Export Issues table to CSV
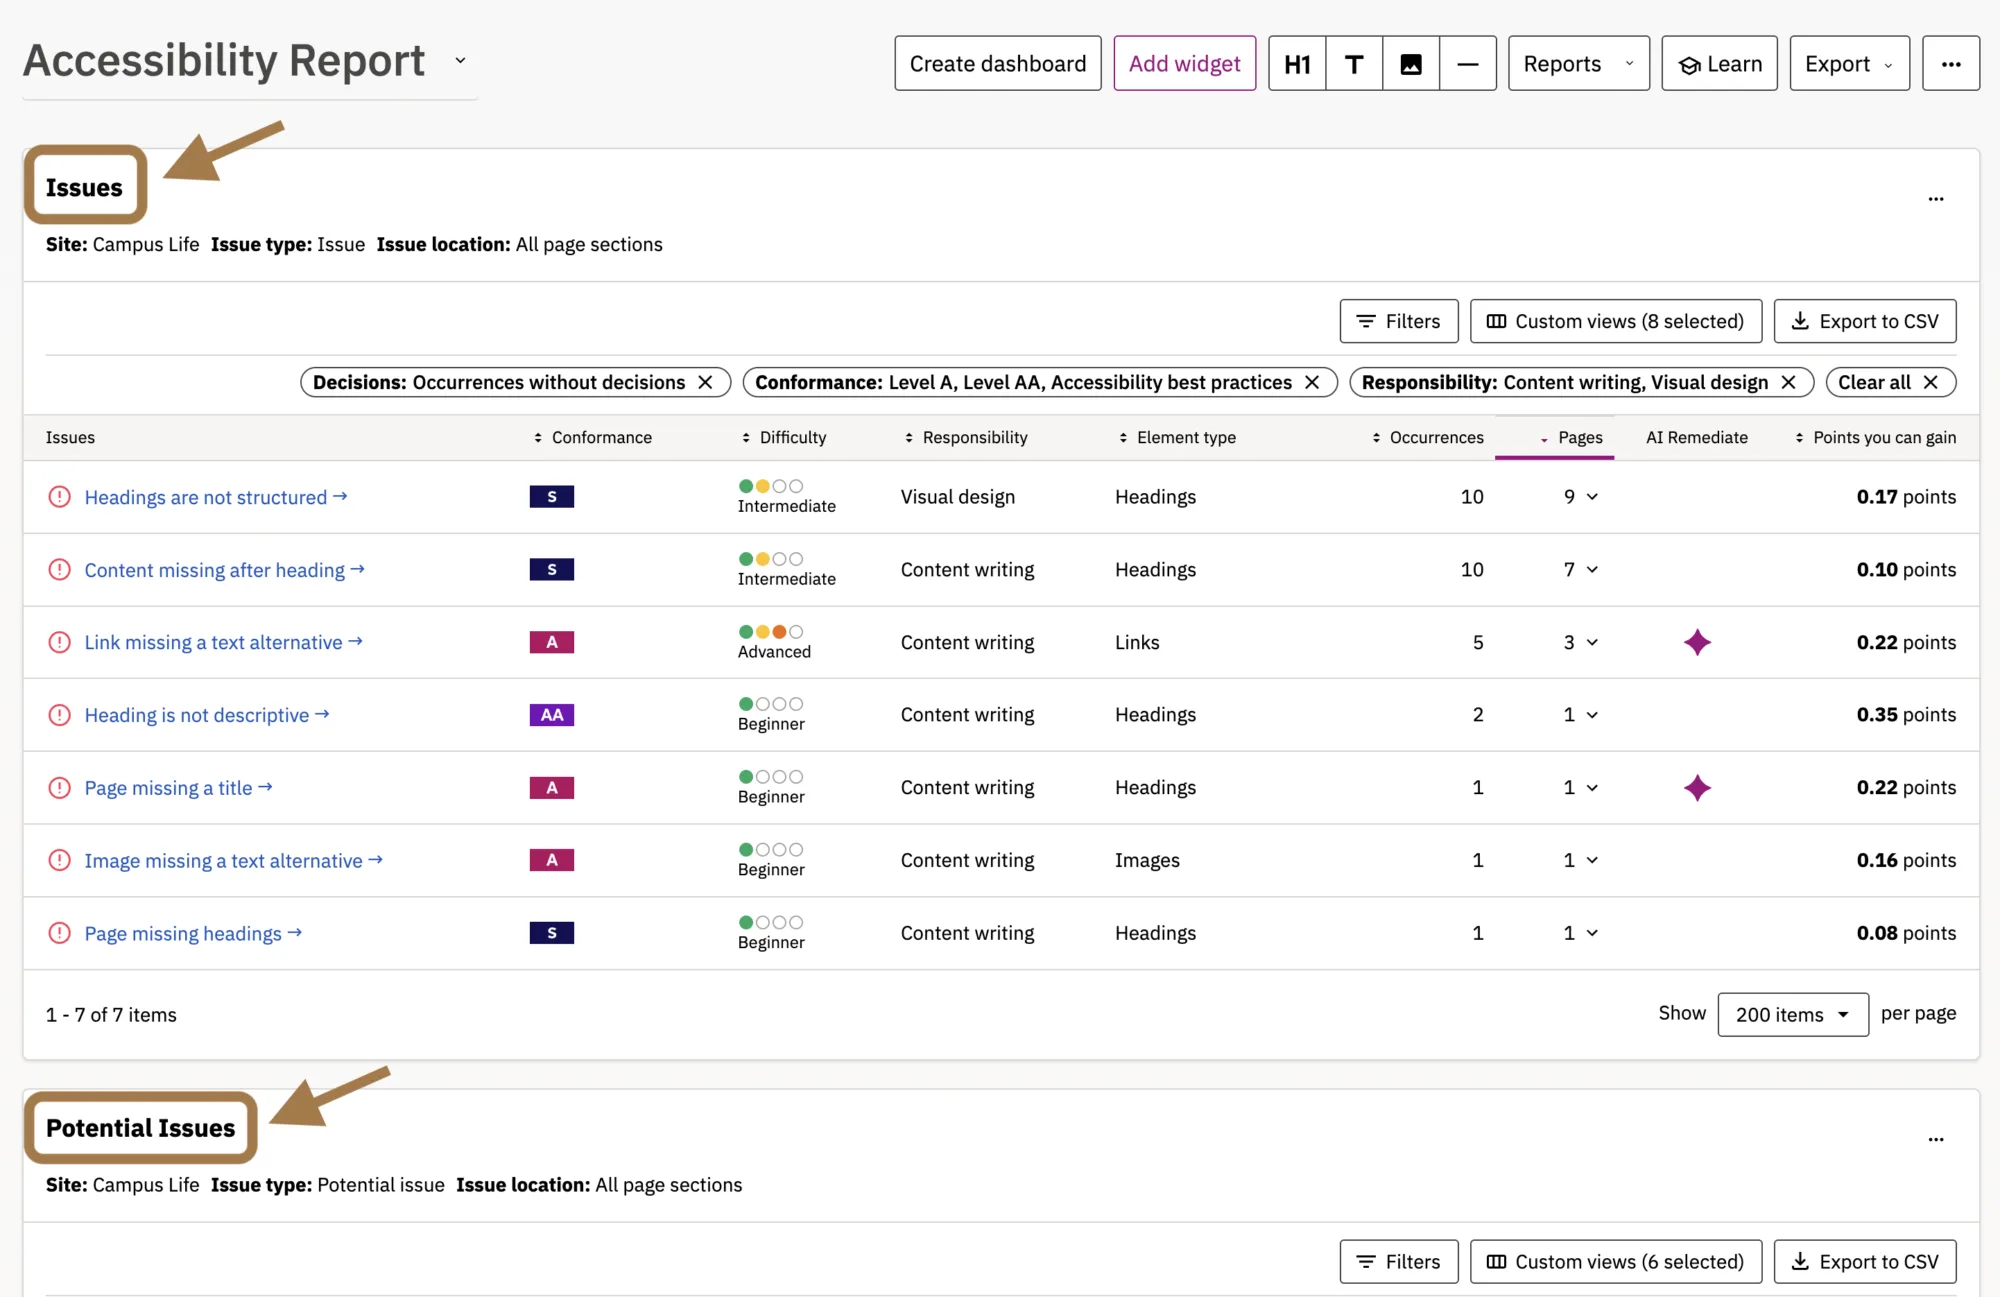The width and height of the screenshot is (2000, 1297). pos(1865,321)
